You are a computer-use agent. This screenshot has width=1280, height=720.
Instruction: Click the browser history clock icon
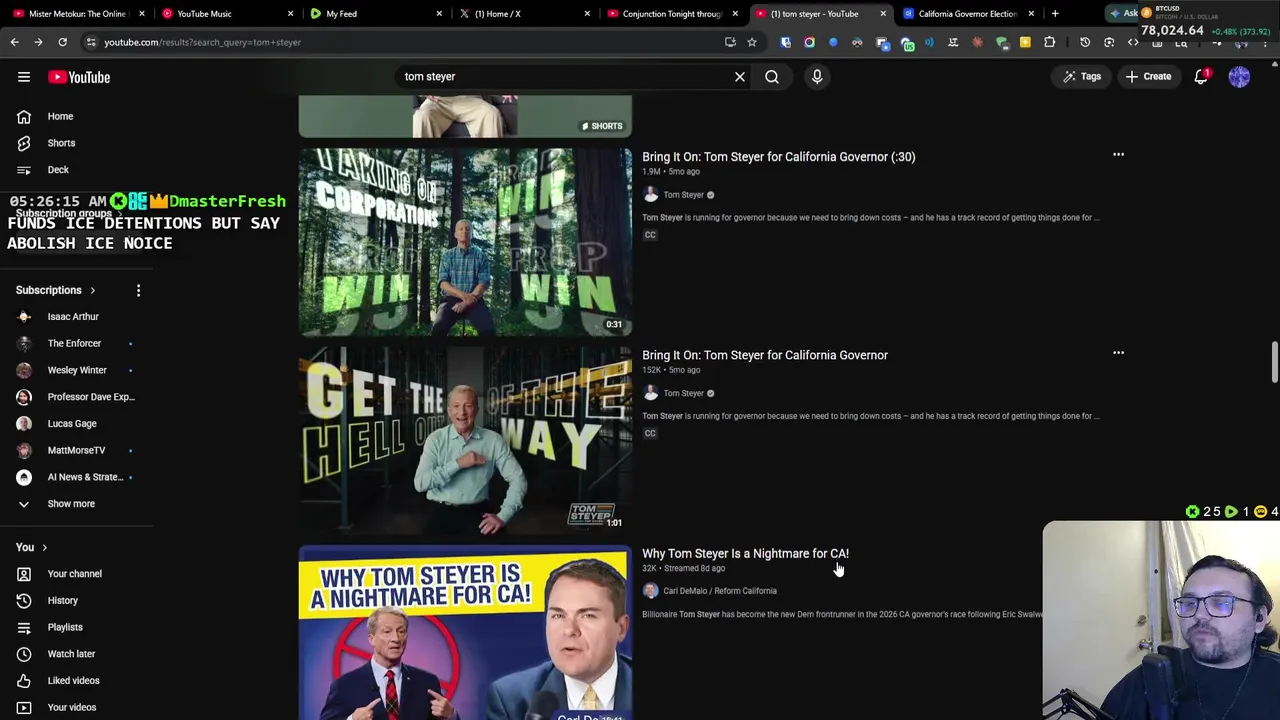1085,42
